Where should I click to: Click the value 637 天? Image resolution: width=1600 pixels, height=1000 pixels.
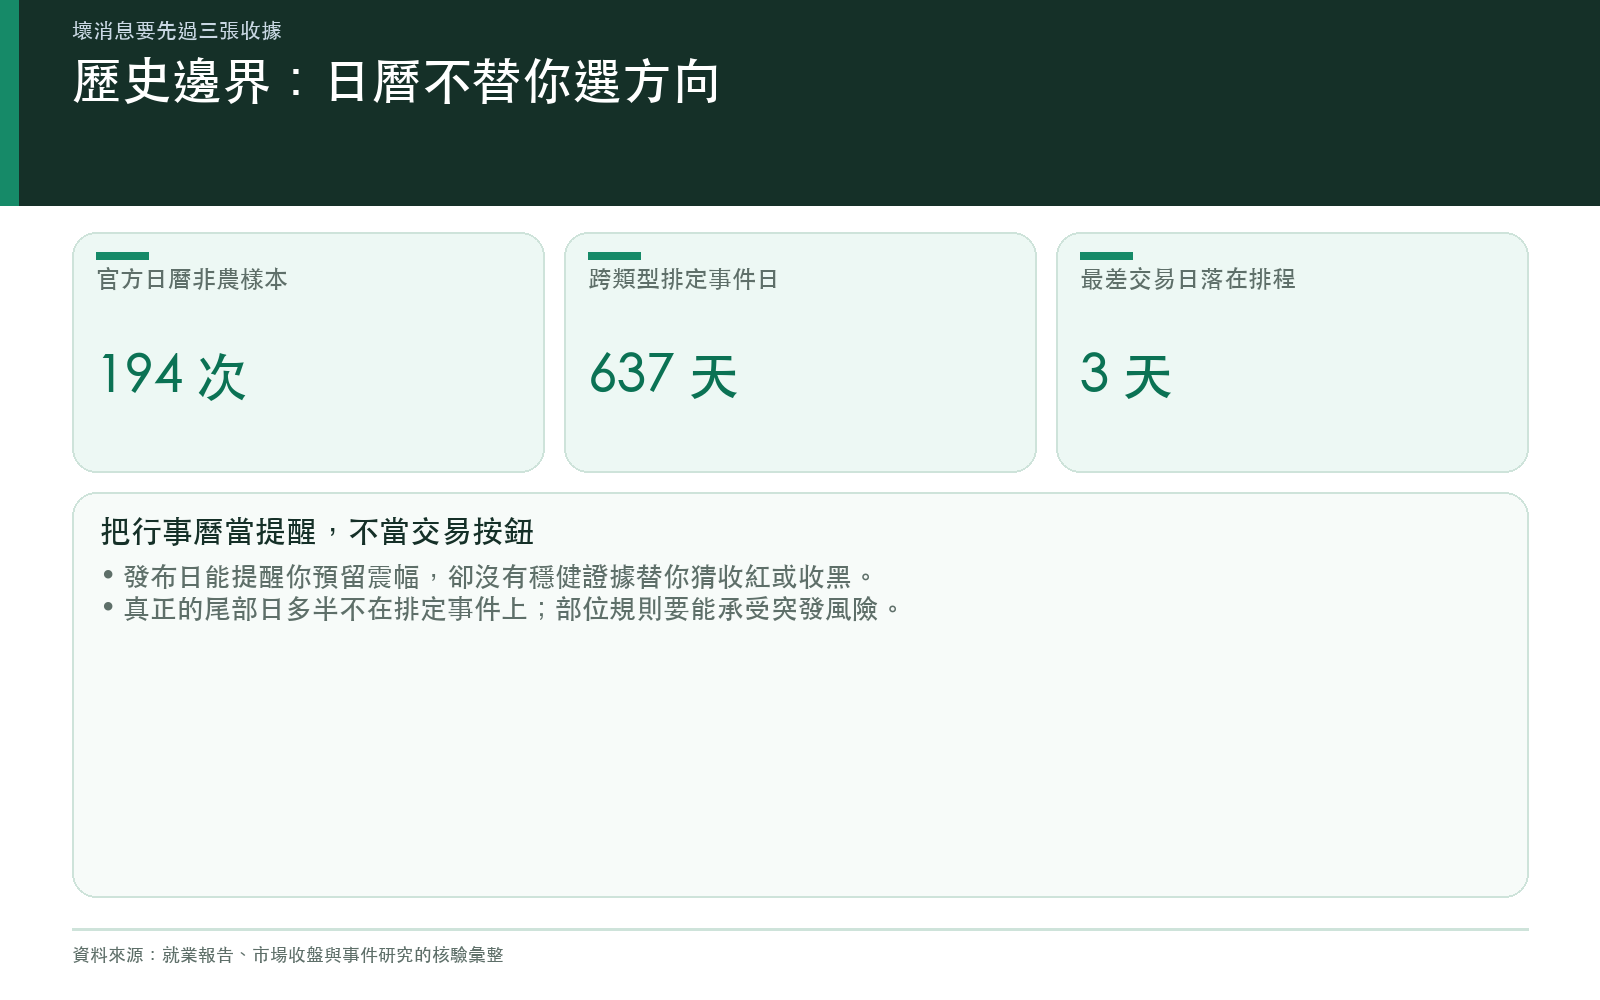pos(663,375)
